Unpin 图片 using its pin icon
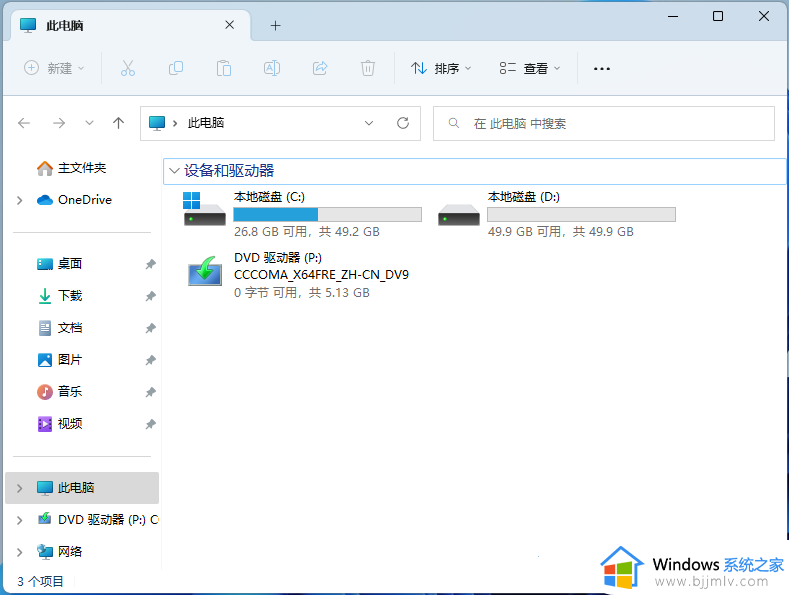This screenshot has height=595, width=789. (150, 360)
